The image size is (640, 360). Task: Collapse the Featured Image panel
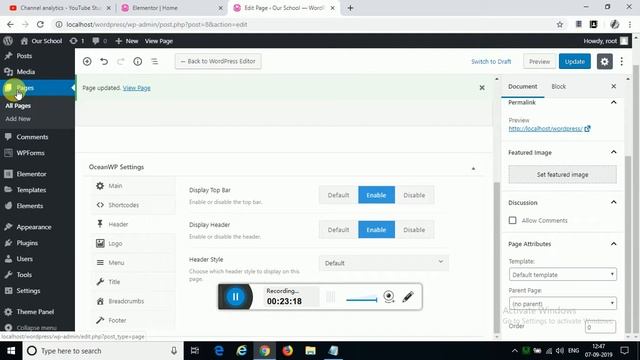point(613,152)
